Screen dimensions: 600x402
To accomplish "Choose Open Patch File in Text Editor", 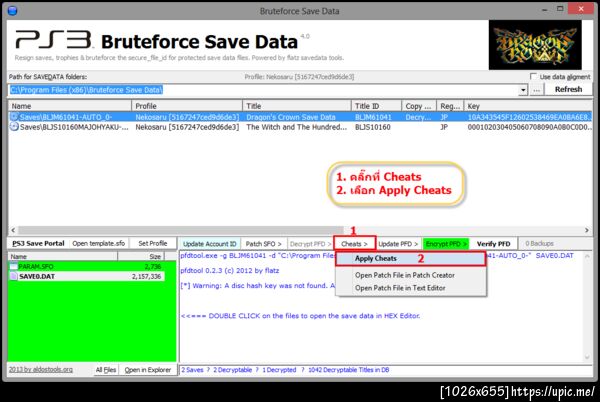I will [400, 288].
